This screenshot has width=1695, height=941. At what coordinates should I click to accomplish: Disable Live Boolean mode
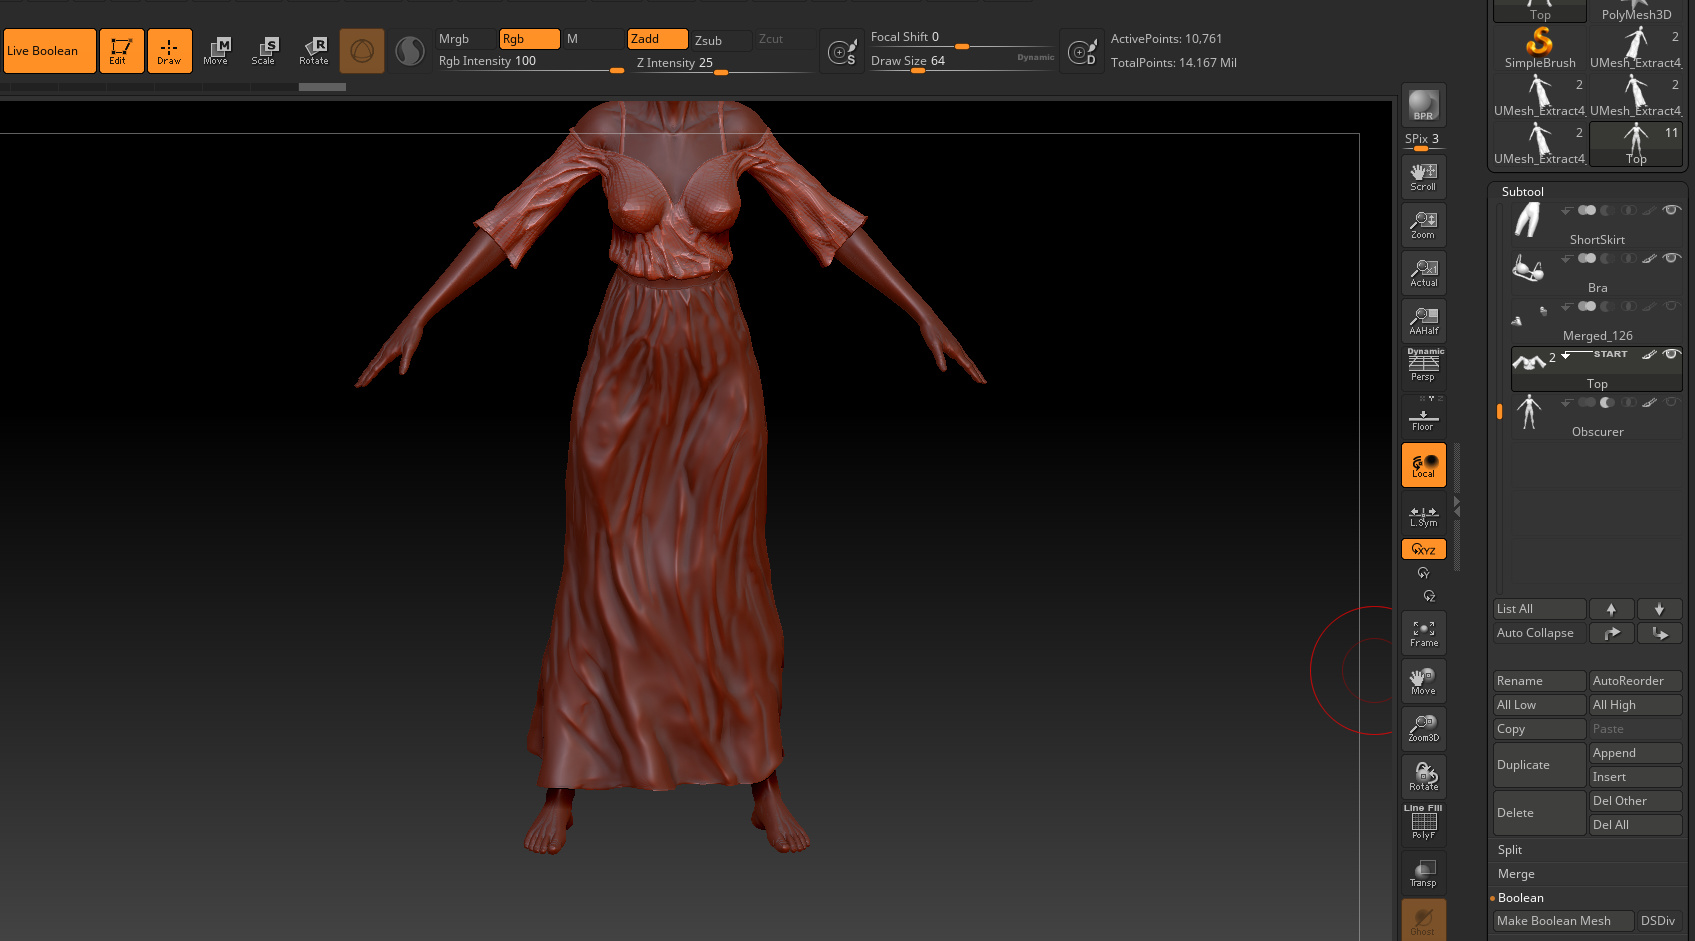(50, 51)
